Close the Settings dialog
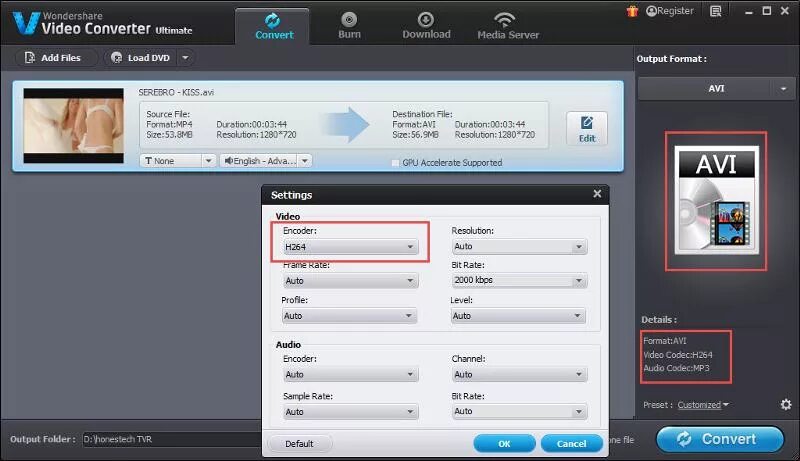Viewport: 800px width, 461px height. point(597,194)
